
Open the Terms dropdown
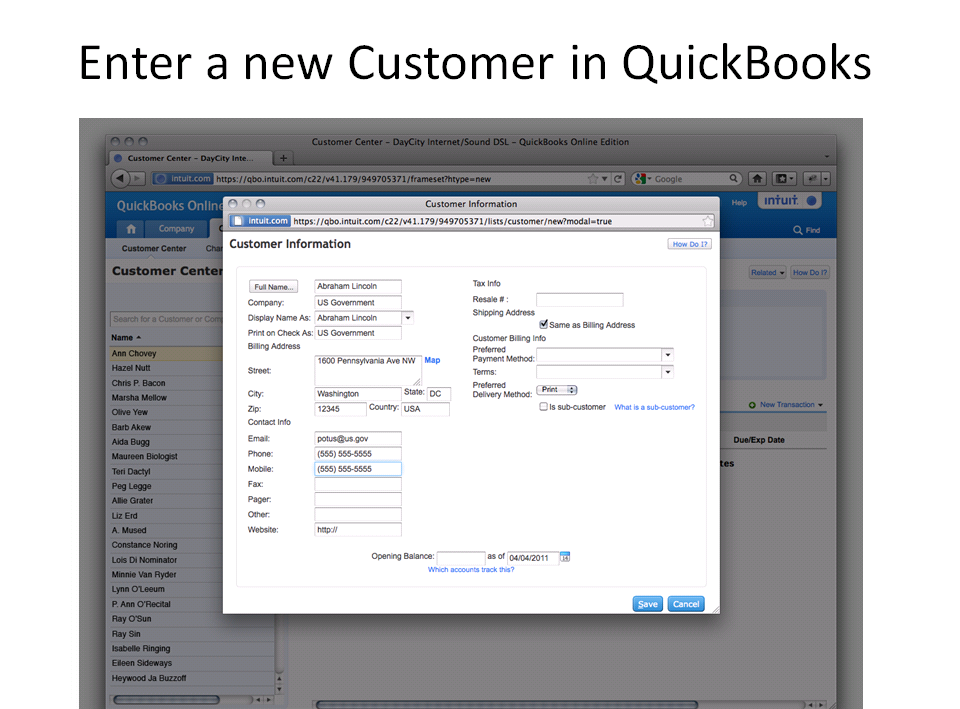(667, 372)
